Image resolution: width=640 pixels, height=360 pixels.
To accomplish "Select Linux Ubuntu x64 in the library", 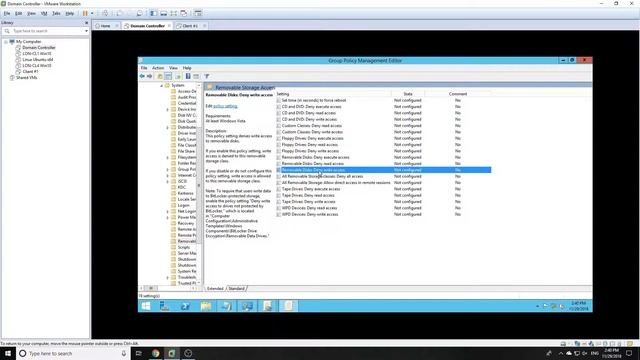I will [x=37, y=60].
